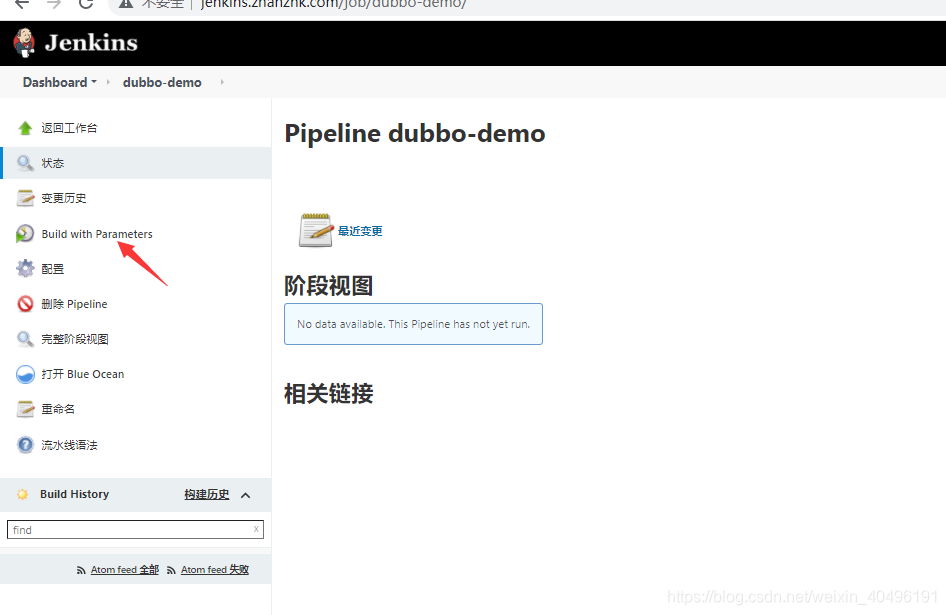Image resolution: width=946 pixels, height=615 pixels.
Task: Click the Jenkins butler logo icon
Action: click(x=24, y=43)
